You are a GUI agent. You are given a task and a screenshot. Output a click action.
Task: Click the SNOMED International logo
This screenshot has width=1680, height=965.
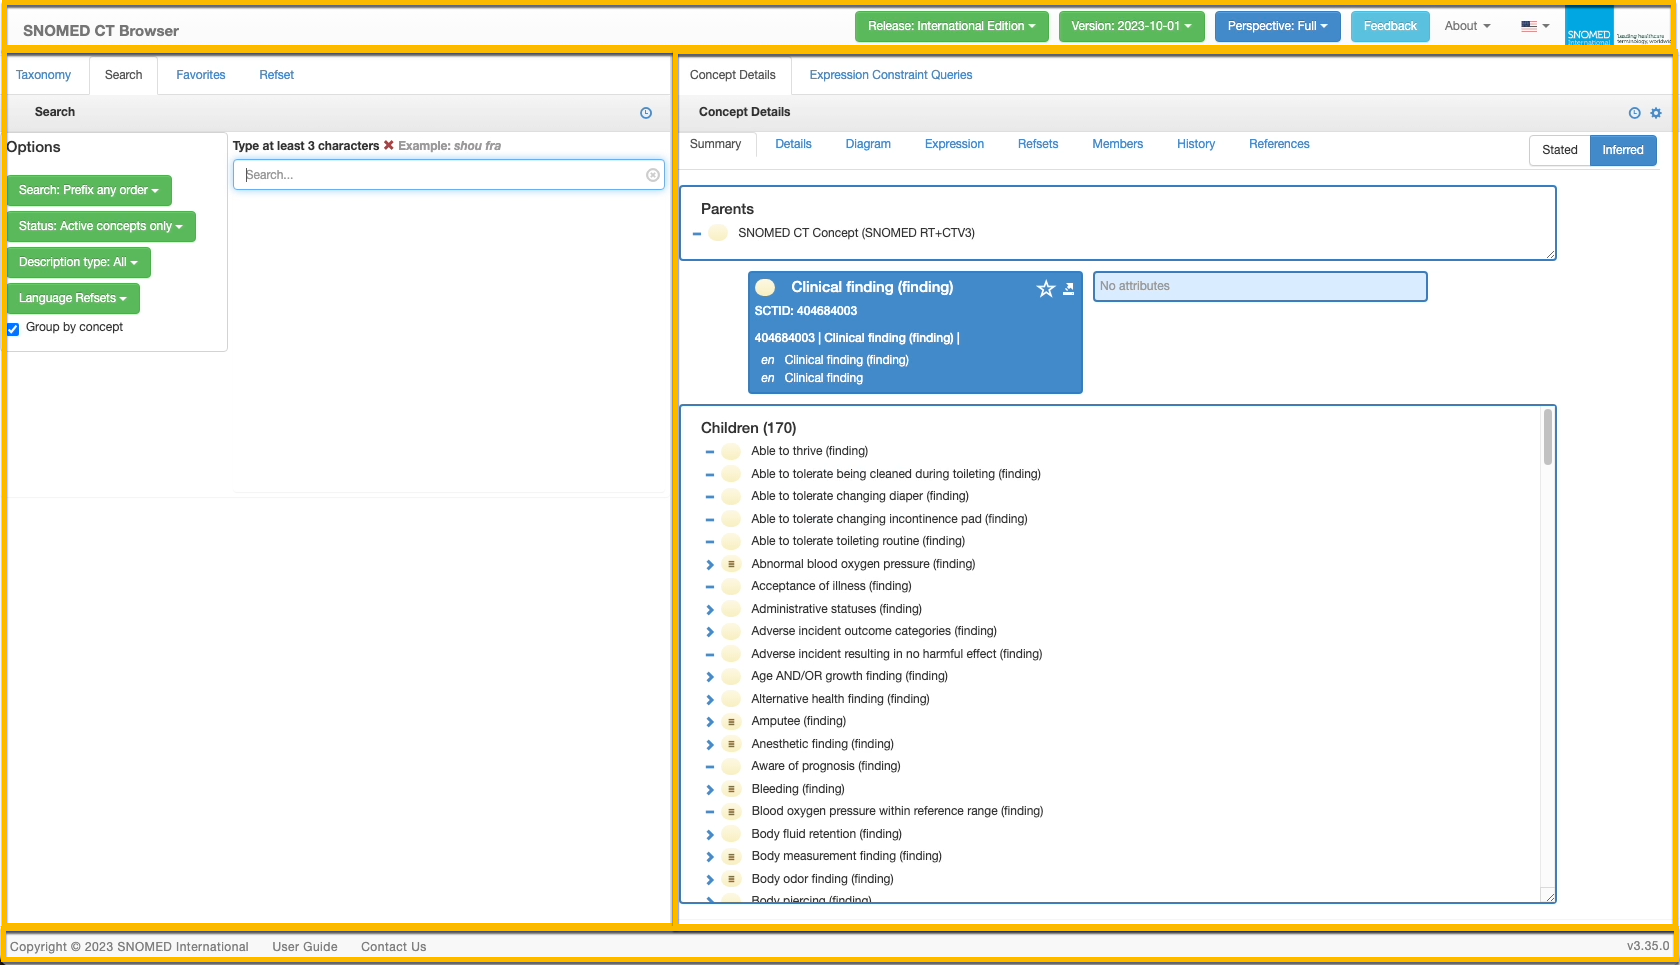coord(1618,26)
